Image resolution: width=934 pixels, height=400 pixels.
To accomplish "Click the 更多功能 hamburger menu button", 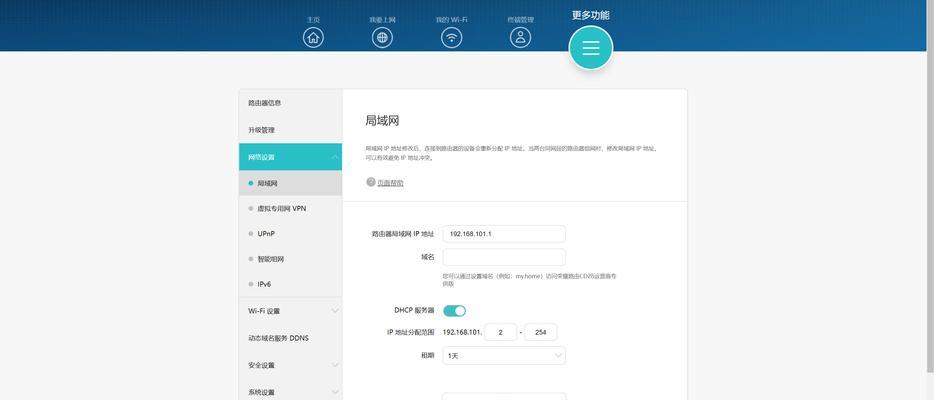I will (591, 48).
